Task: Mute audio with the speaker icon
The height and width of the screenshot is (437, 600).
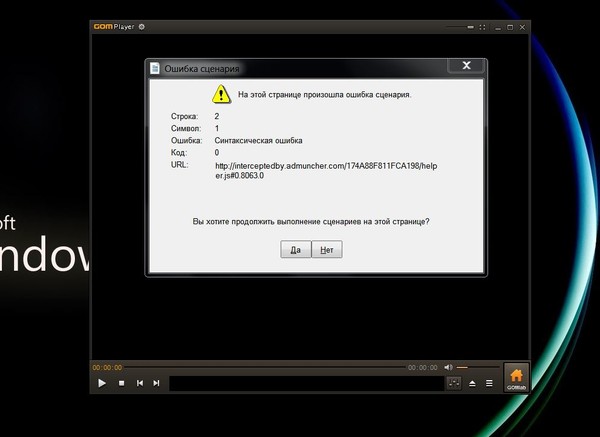Action: (448, 367)
